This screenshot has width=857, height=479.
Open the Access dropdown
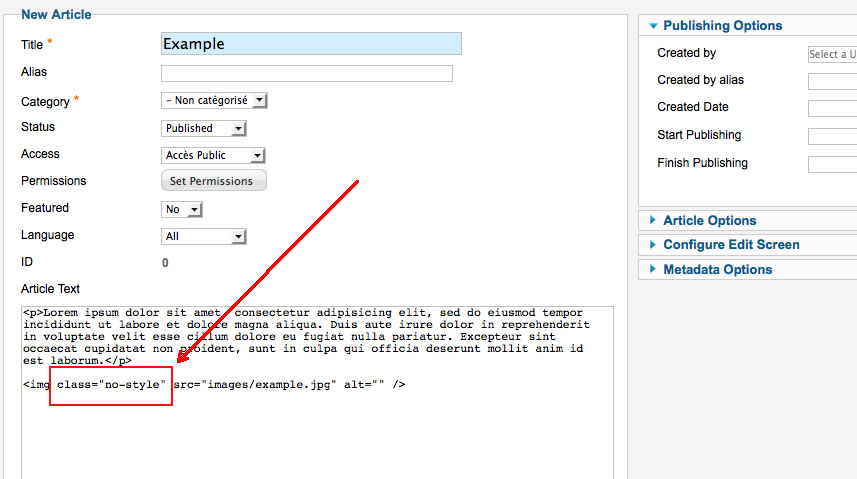click(x=213, y=155)
